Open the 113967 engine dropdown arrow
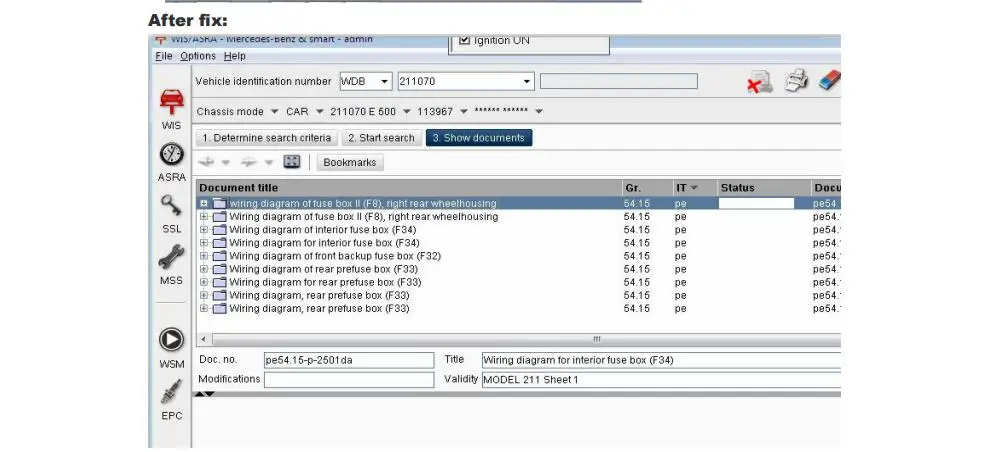Viewport: 989px width, 452px height. (464, 112)
